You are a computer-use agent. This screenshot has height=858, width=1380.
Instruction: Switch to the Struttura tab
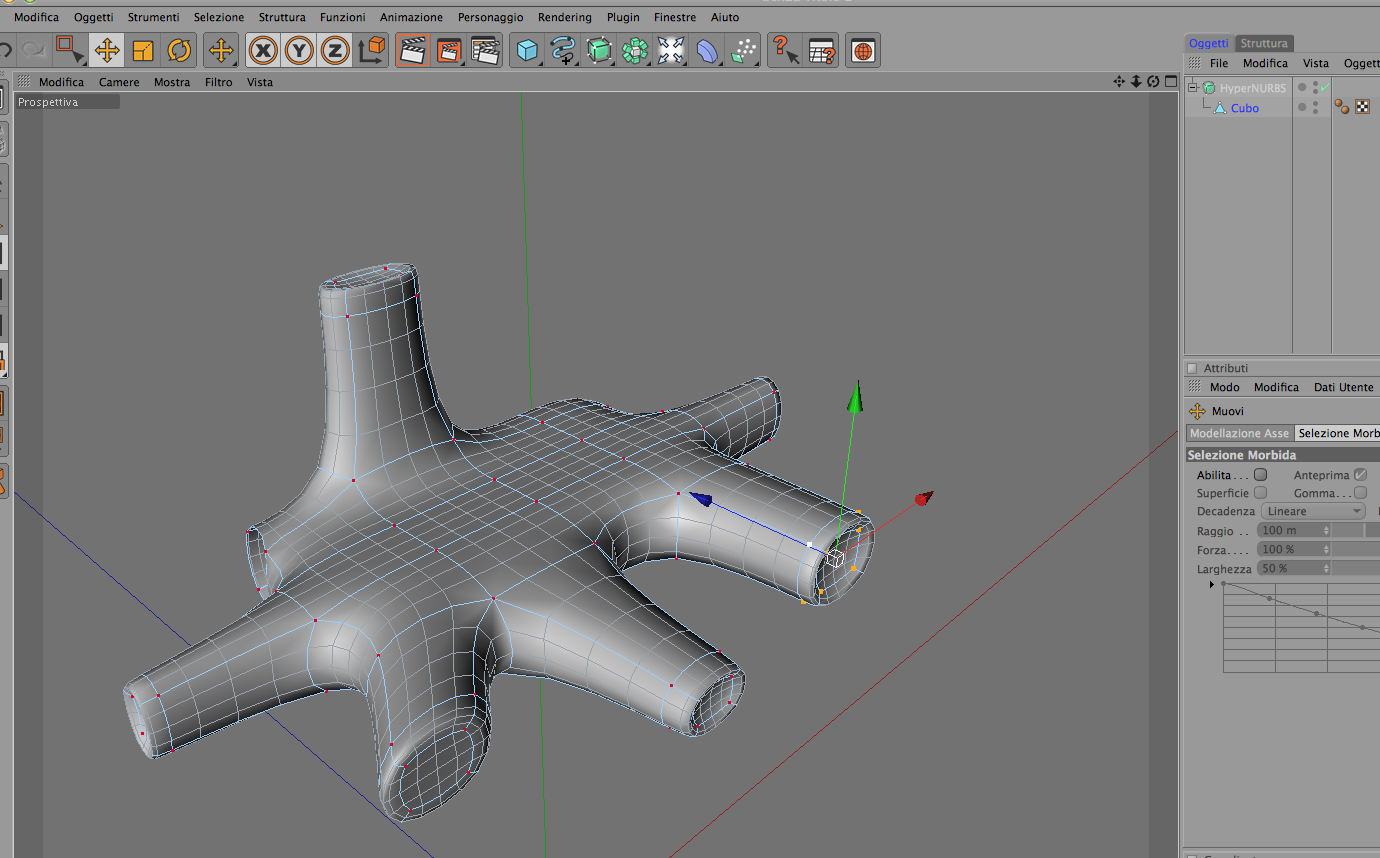pos(1264,43)
